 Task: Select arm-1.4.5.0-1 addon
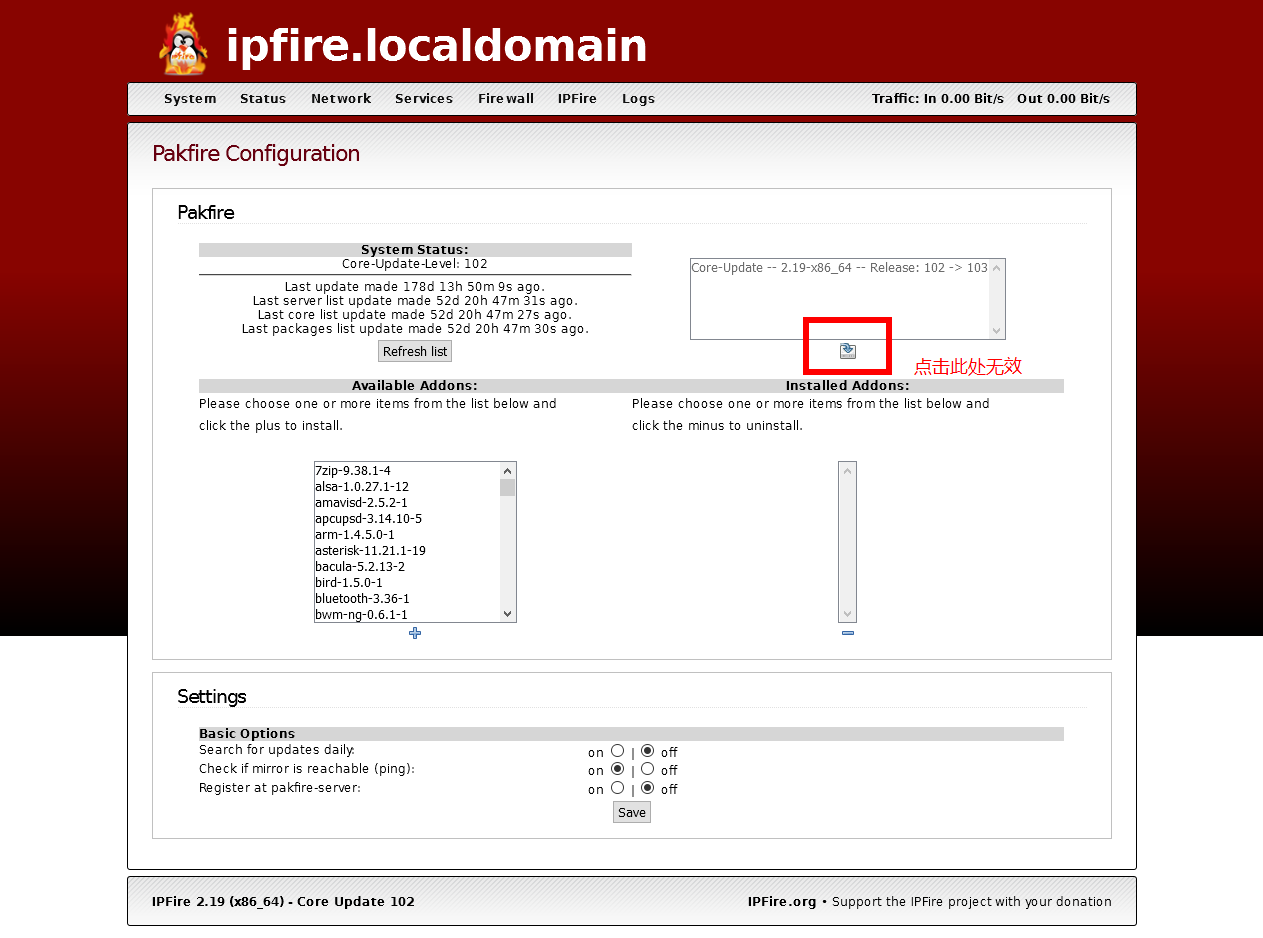(407, 534)
